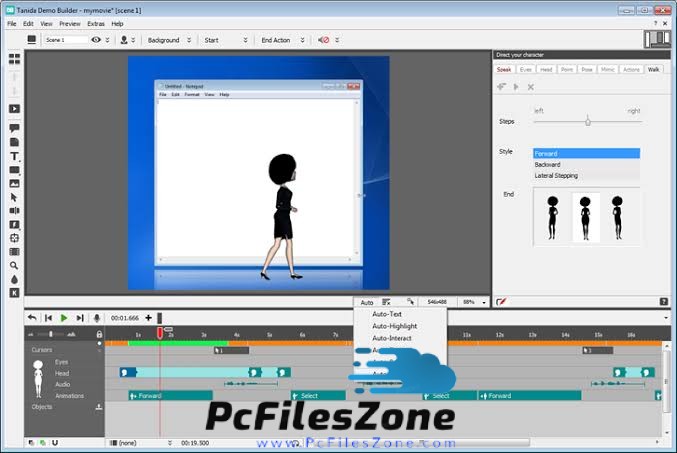Open the Background dropdown
Image resolution: width=677 pixels, height=453 pixels.
168,40
